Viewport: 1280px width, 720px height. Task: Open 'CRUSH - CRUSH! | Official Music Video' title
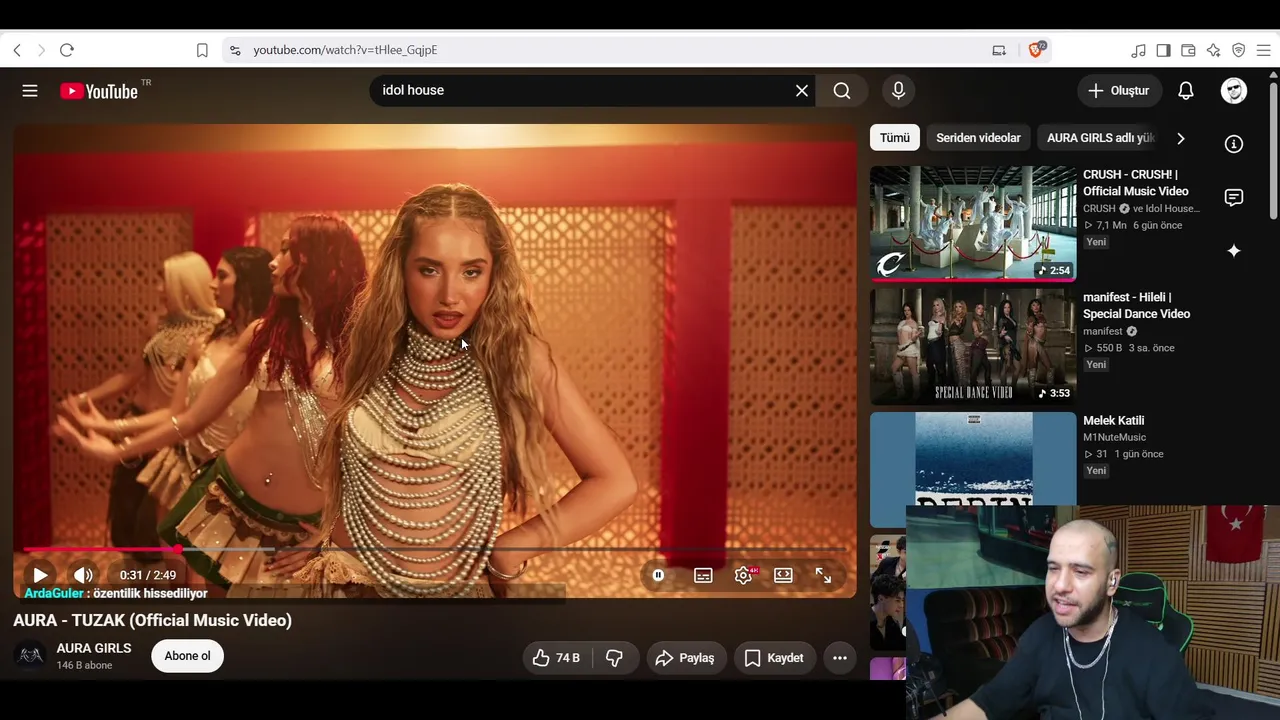click(1136, 183)
